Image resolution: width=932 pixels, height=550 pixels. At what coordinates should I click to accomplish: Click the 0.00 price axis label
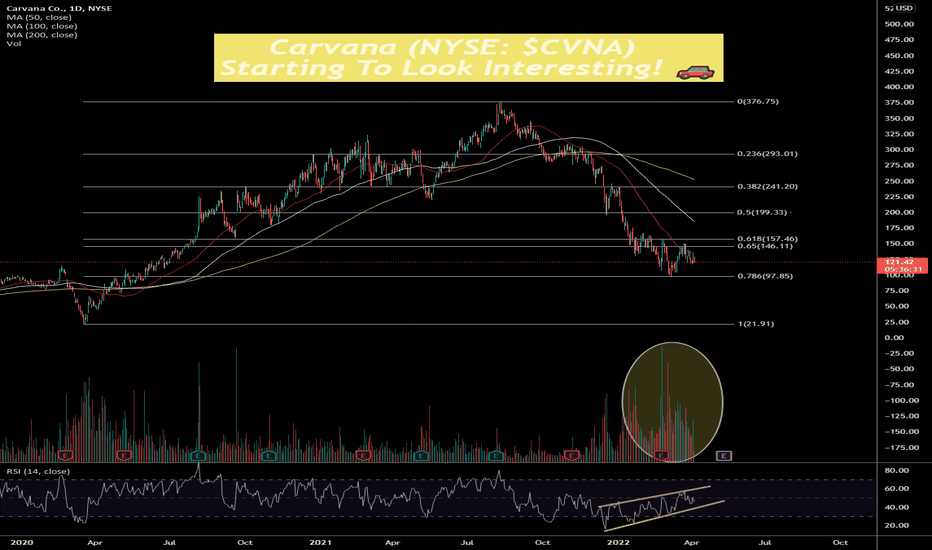[895, 338]
